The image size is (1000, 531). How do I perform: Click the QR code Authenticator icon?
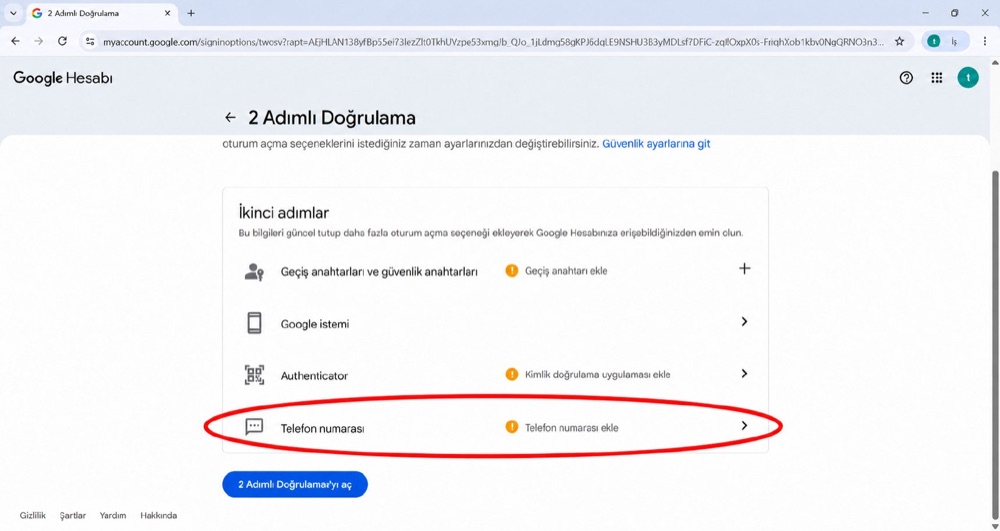pos(254,375)
